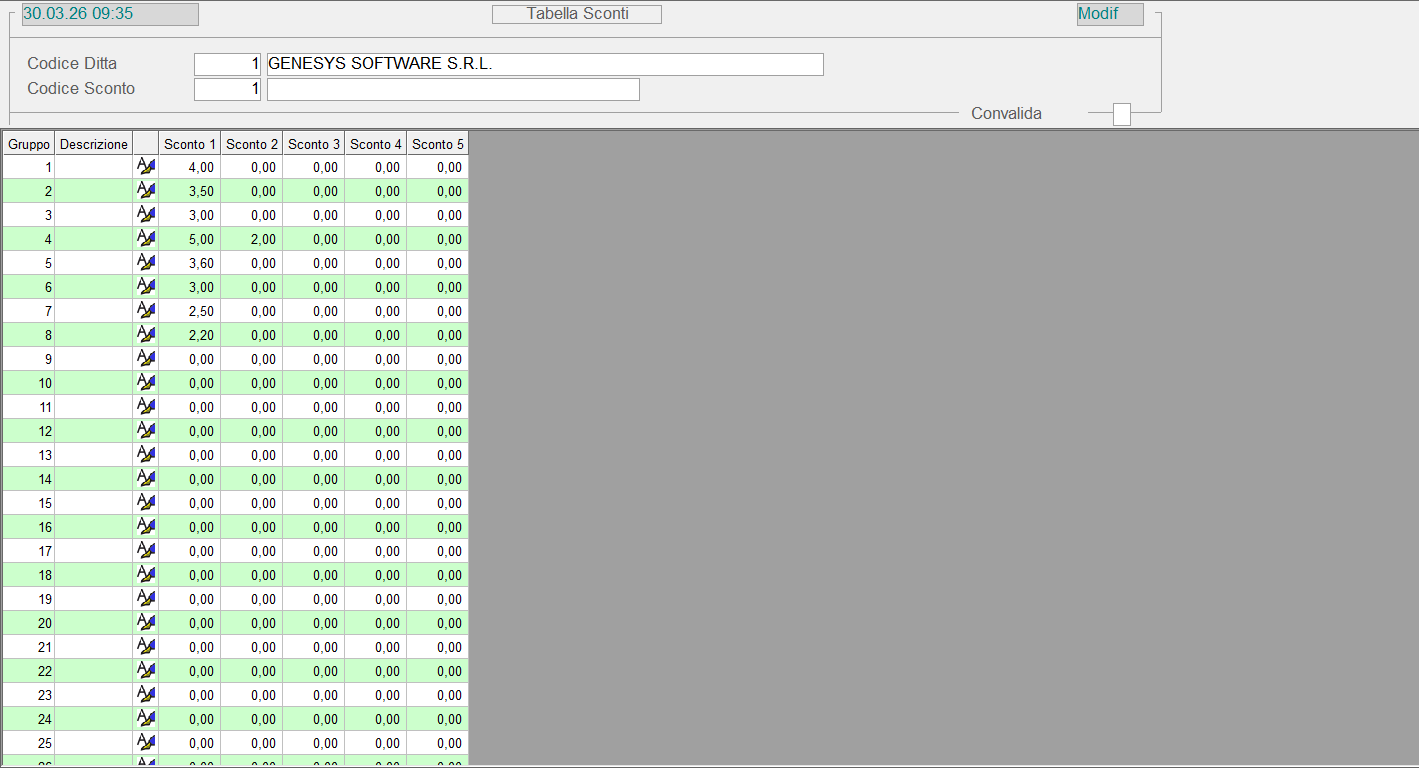The width and height of the screenshot is (1419, 768).
Task: Click the GENESYS SOFTWARE S.R.L. company name field
Action: coord(545,64)
